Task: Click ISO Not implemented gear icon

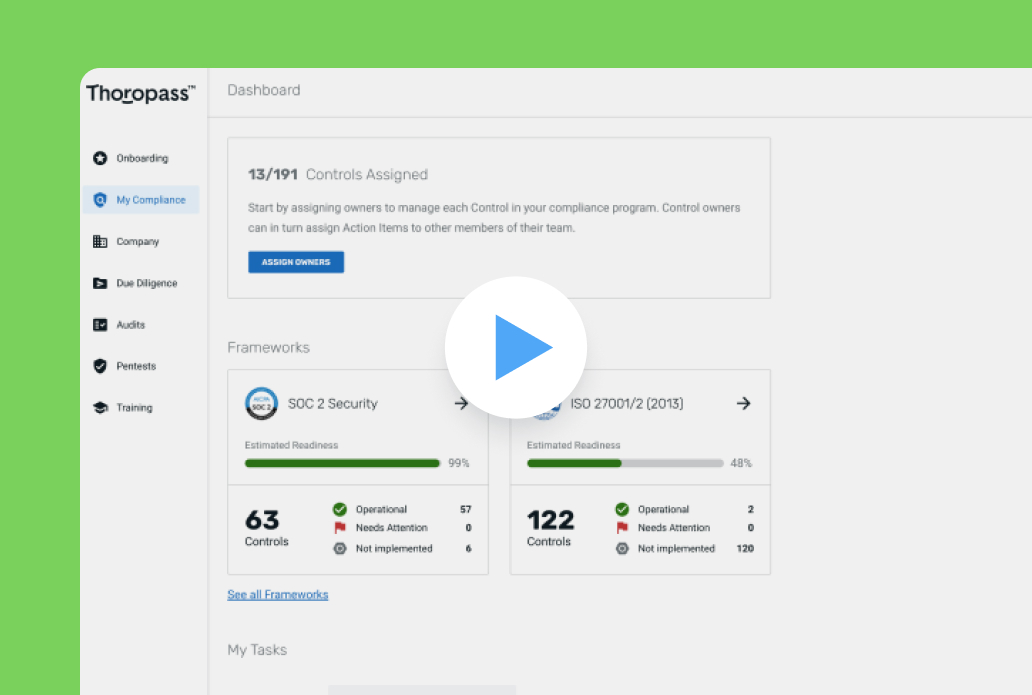Action: (x=622, y=548)
